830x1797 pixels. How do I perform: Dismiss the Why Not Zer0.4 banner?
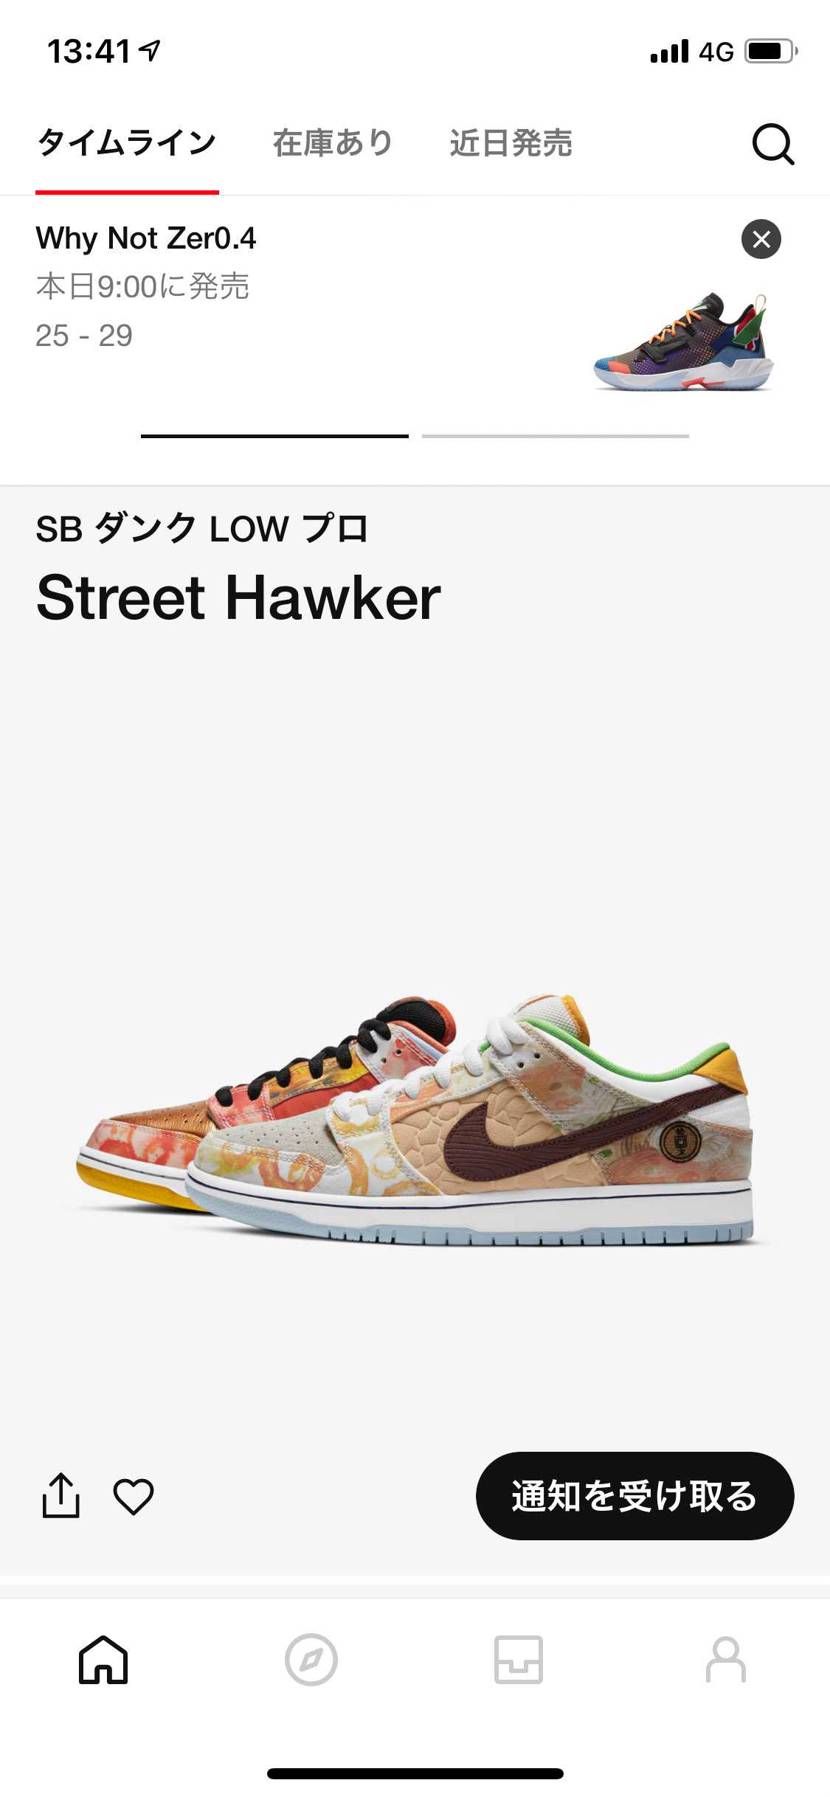[x=761, y=239]
